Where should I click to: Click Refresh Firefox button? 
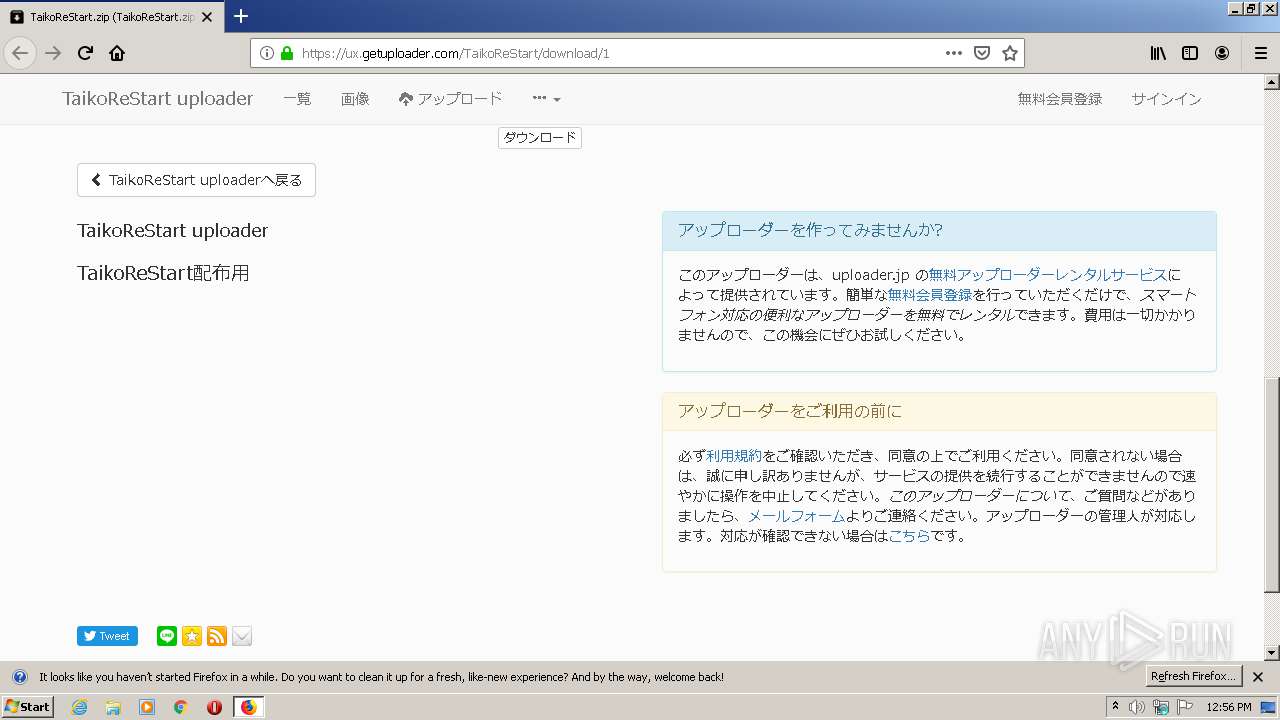(1193, 676)
